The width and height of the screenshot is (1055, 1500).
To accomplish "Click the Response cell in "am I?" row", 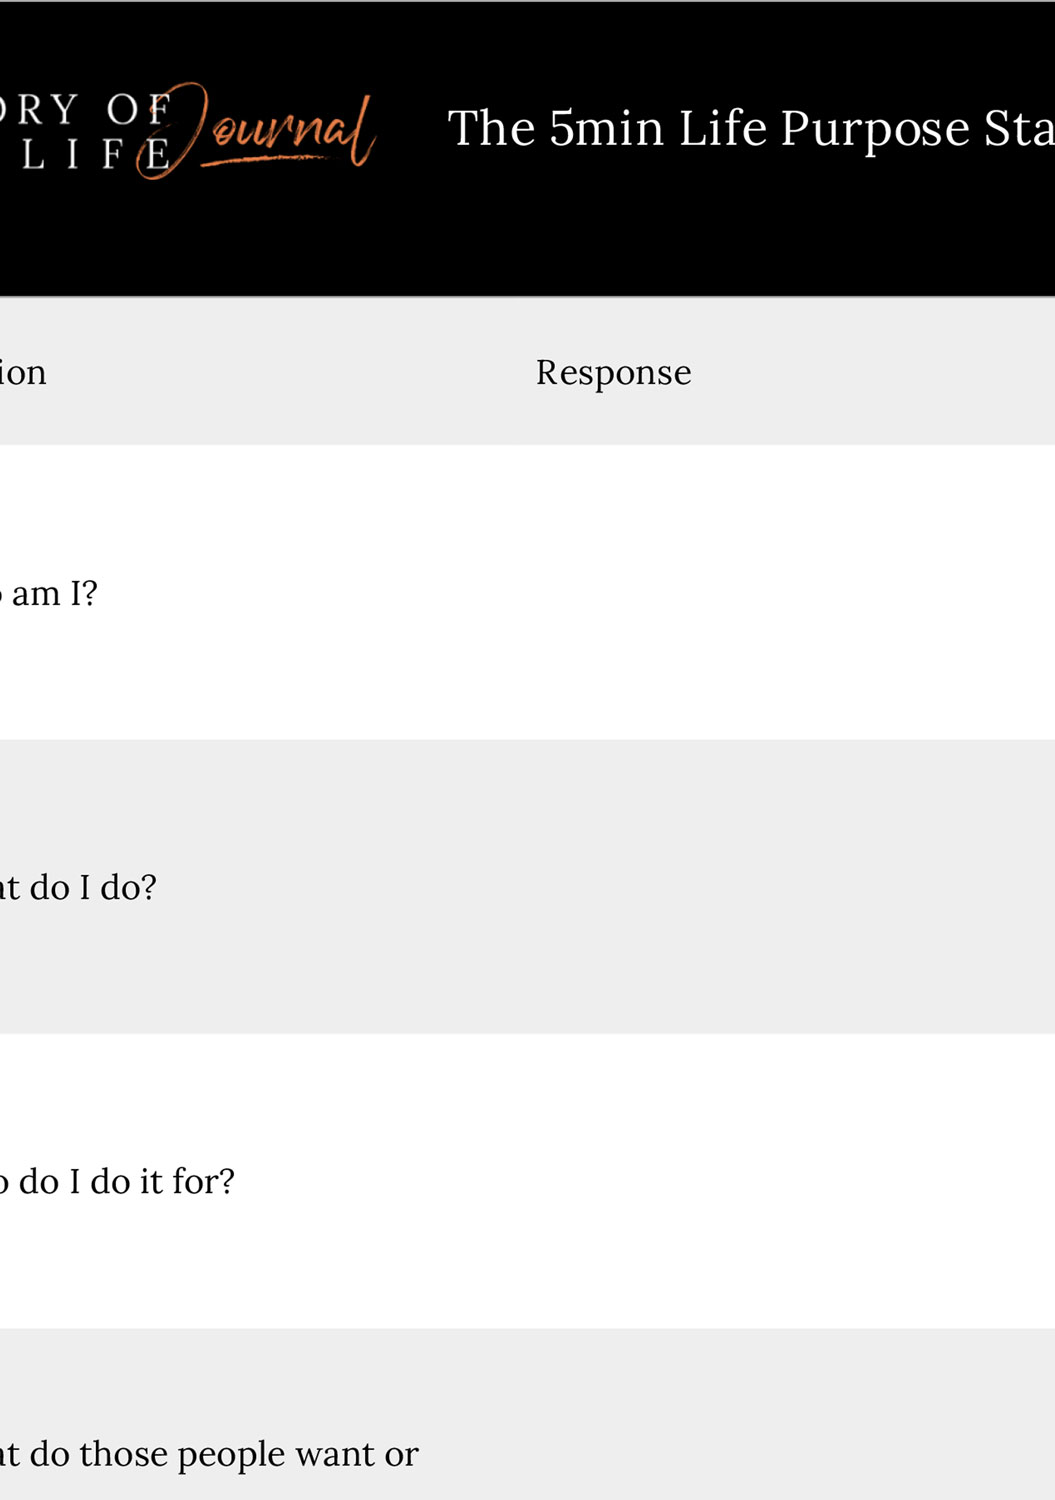I will (x=780, y=593).
